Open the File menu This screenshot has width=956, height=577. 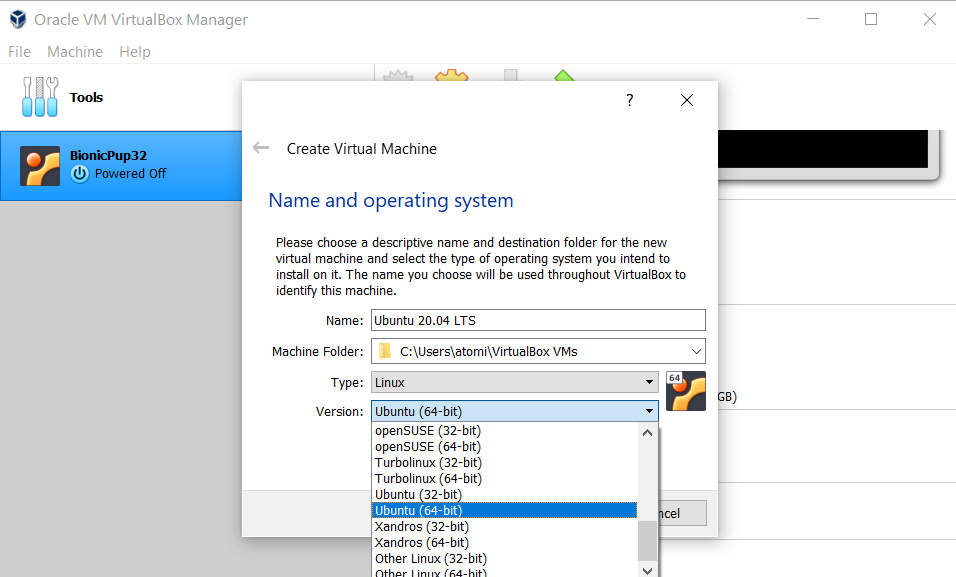click(19, 52)
